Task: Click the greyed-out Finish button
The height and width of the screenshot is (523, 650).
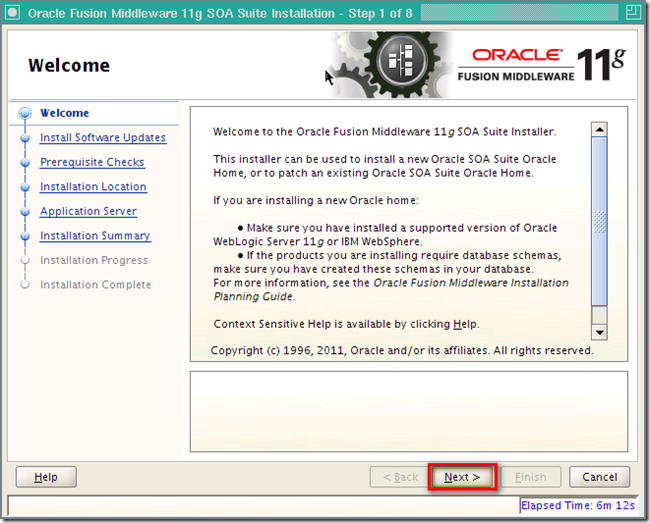Action: [531, 477]
